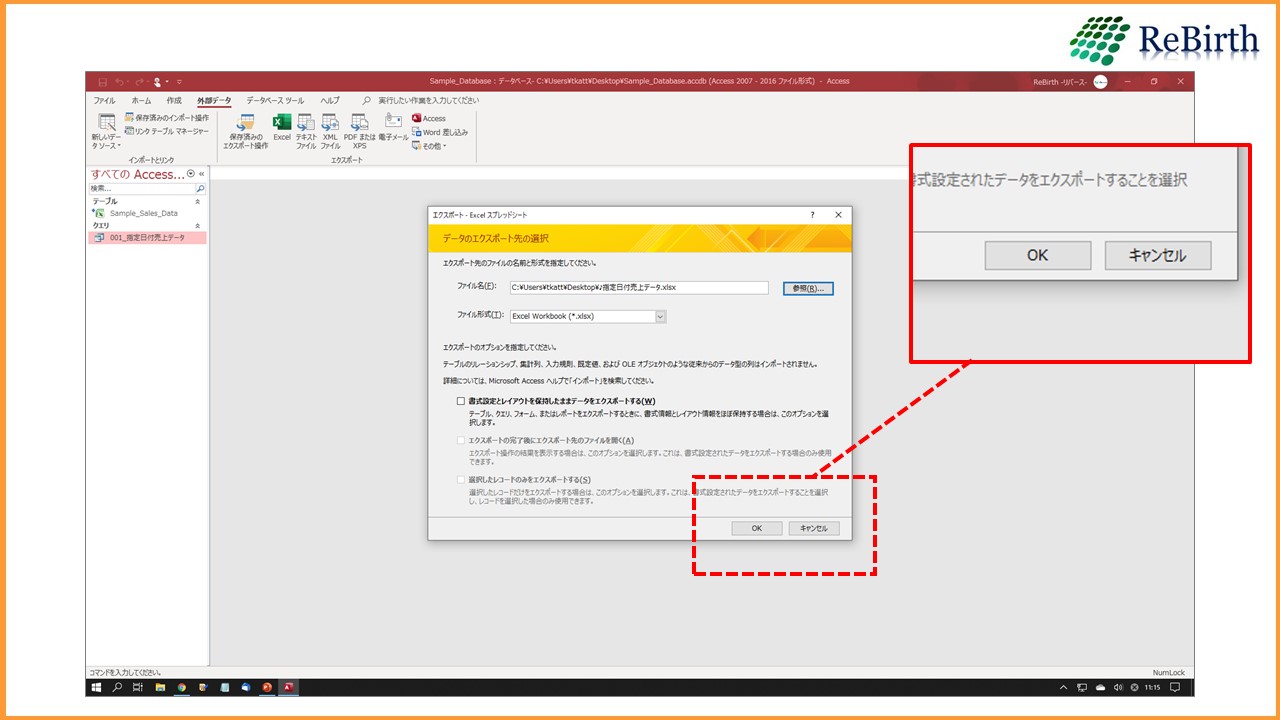
Task: Click the Access icon on the taskbar
Action: pos(288,688)
